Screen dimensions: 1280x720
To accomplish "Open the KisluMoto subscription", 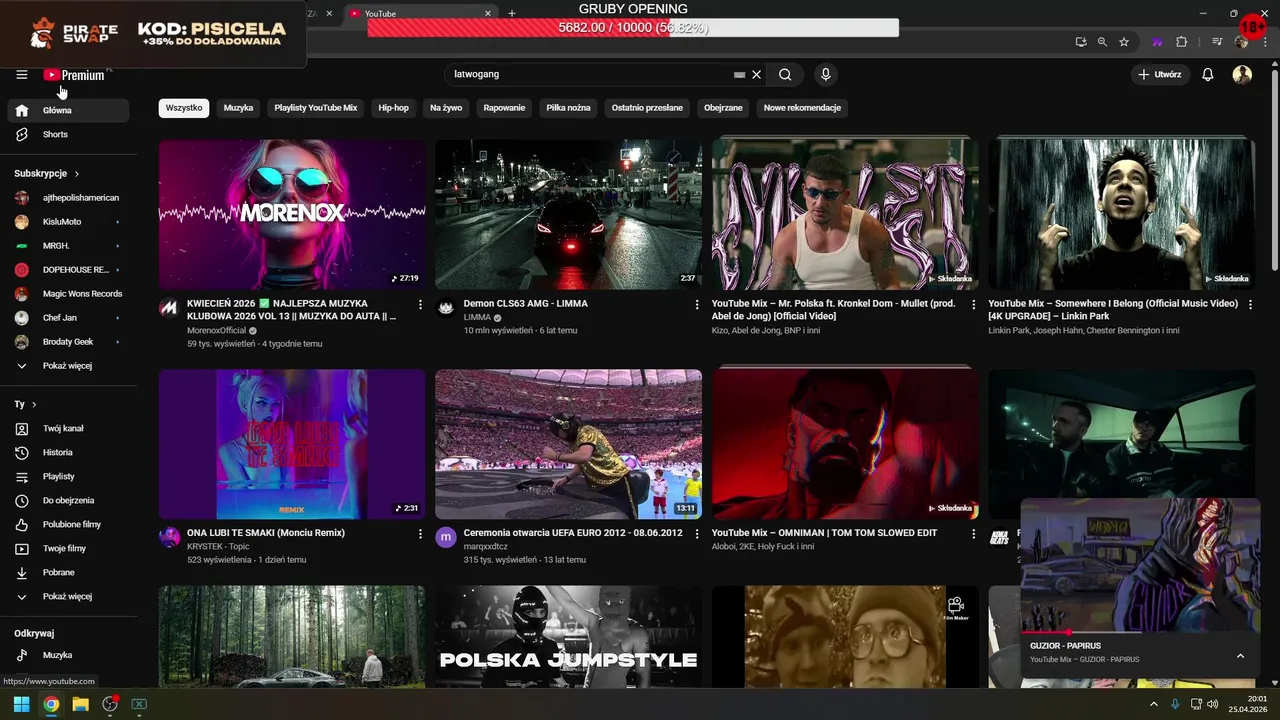I will 68,222.
